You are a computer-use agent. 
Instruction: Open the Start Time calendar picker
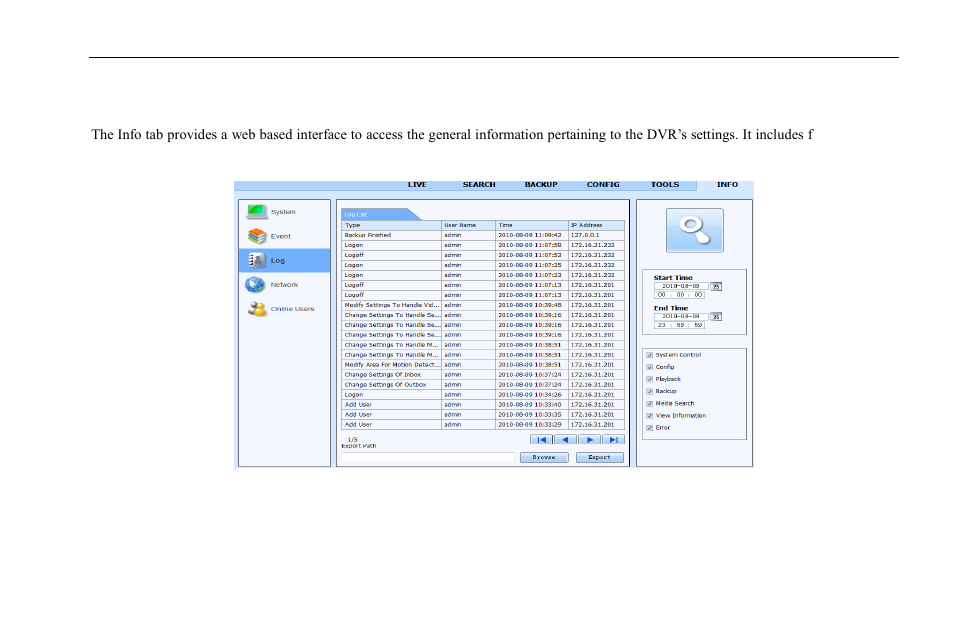click(716, 286)
